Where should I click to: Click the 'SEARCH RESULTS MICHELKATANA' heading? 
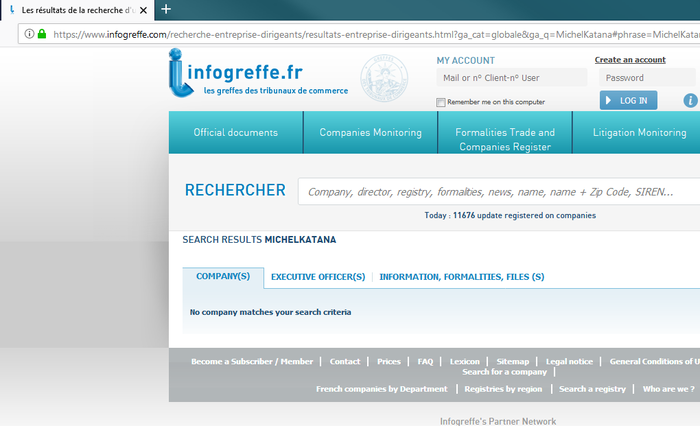[x=259, y=240]
